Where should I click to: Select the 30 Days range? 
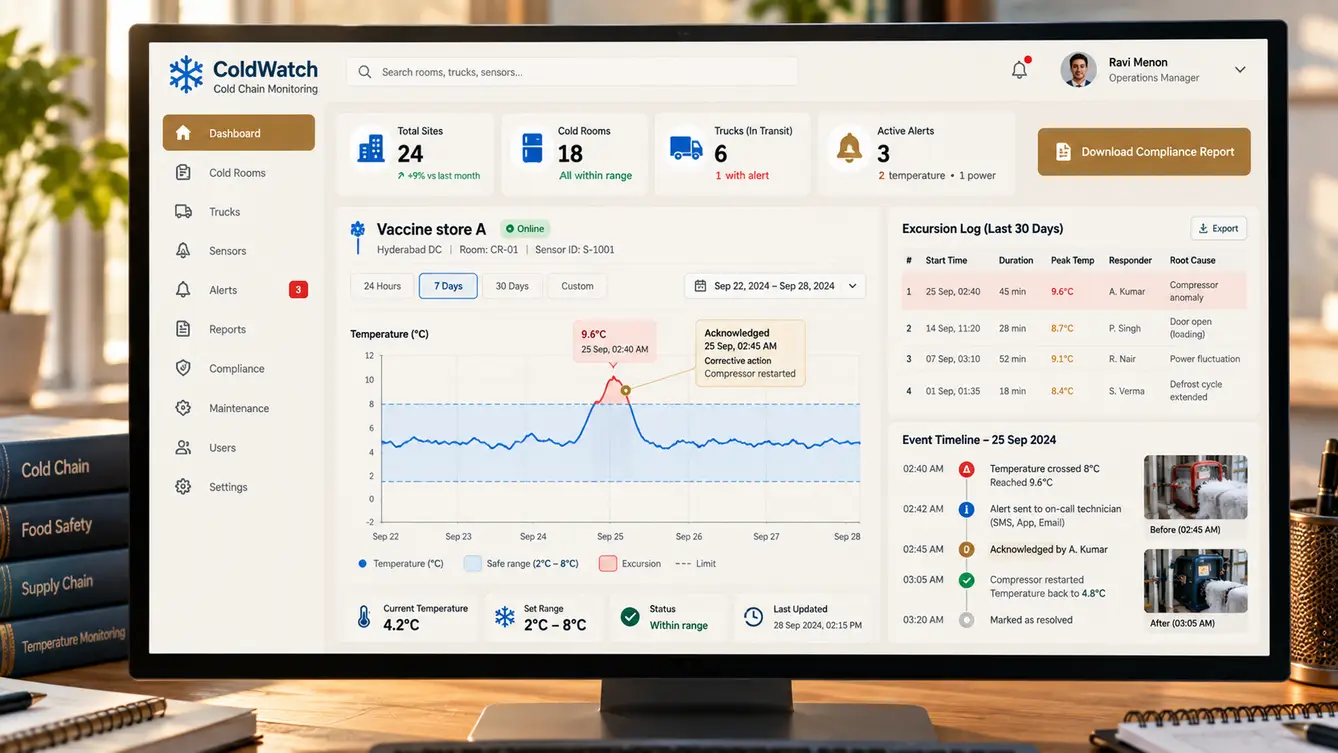(x=512, y=286)
